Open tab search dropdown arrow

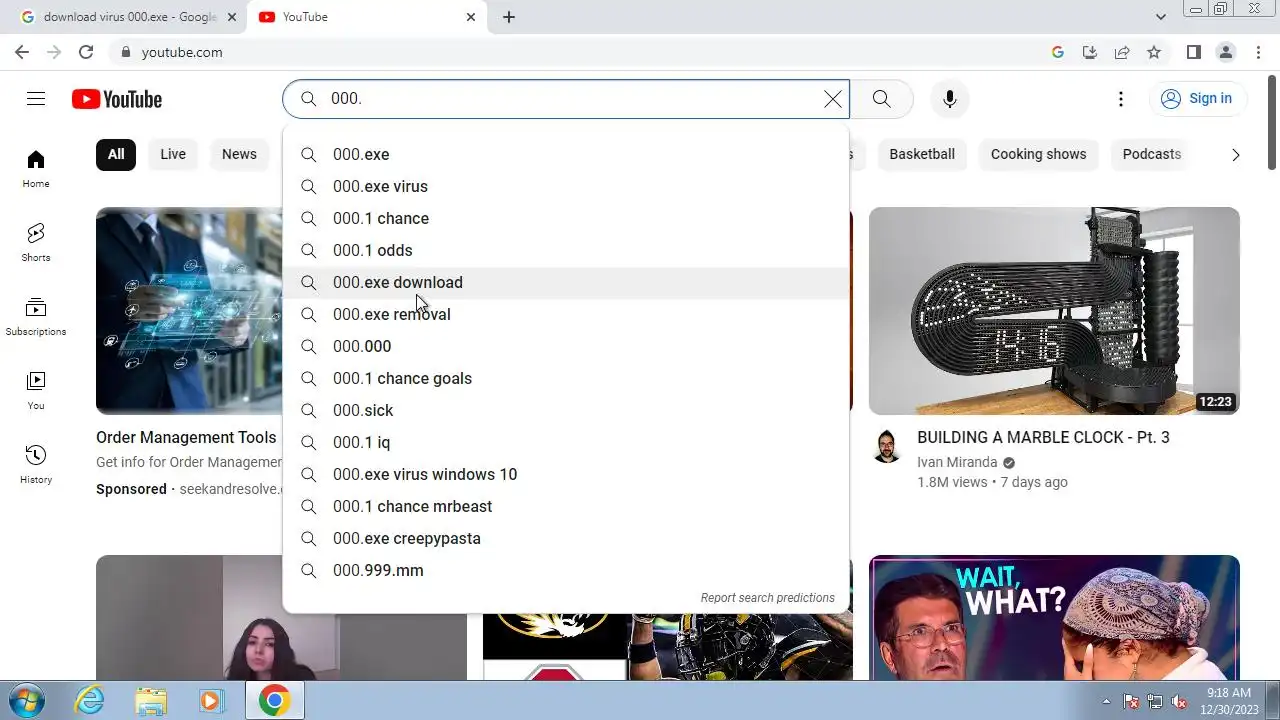tap(1161, 17)
